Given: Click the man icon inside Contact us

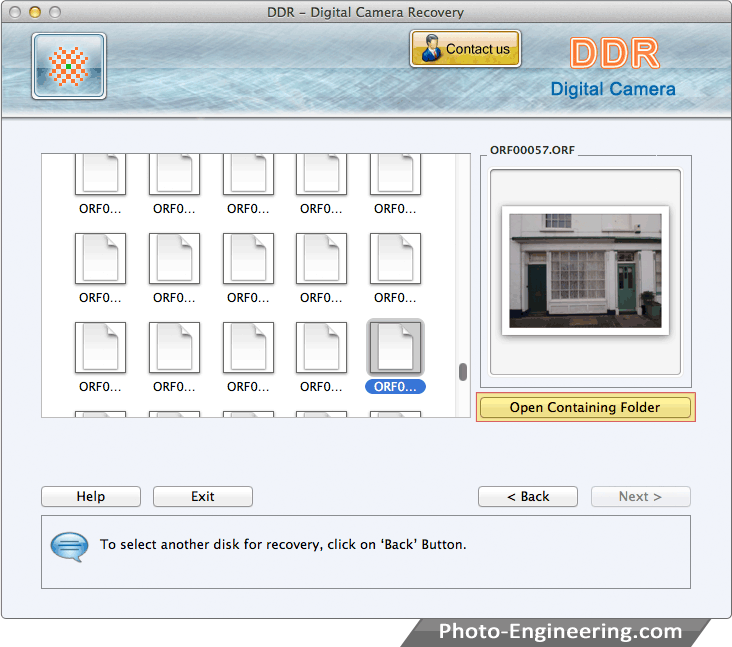Looking at the screenshot, I should [431, 48].
